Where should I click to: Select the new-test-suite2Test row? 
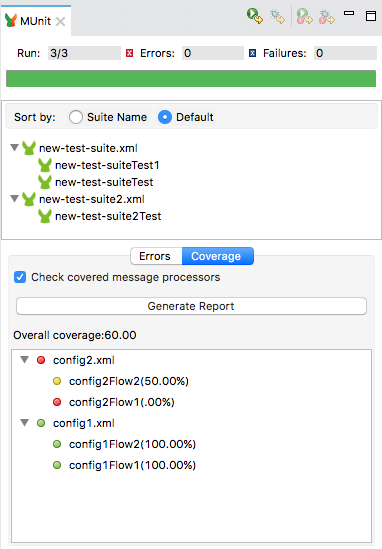pyautogui.click(x=108, y=216)
